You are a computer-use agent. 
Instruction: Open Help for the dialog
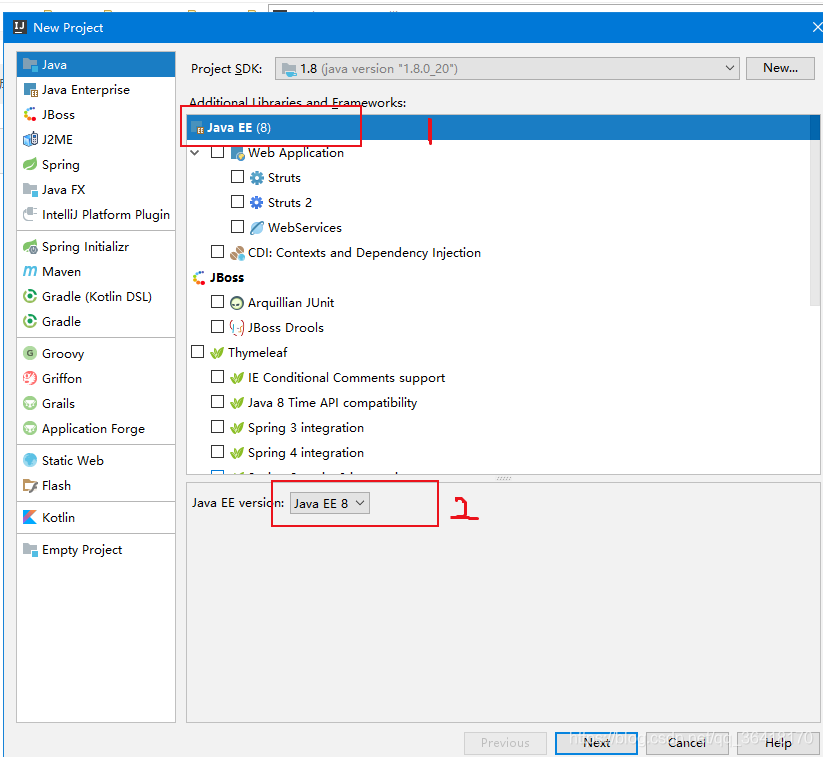pos(778,743)
